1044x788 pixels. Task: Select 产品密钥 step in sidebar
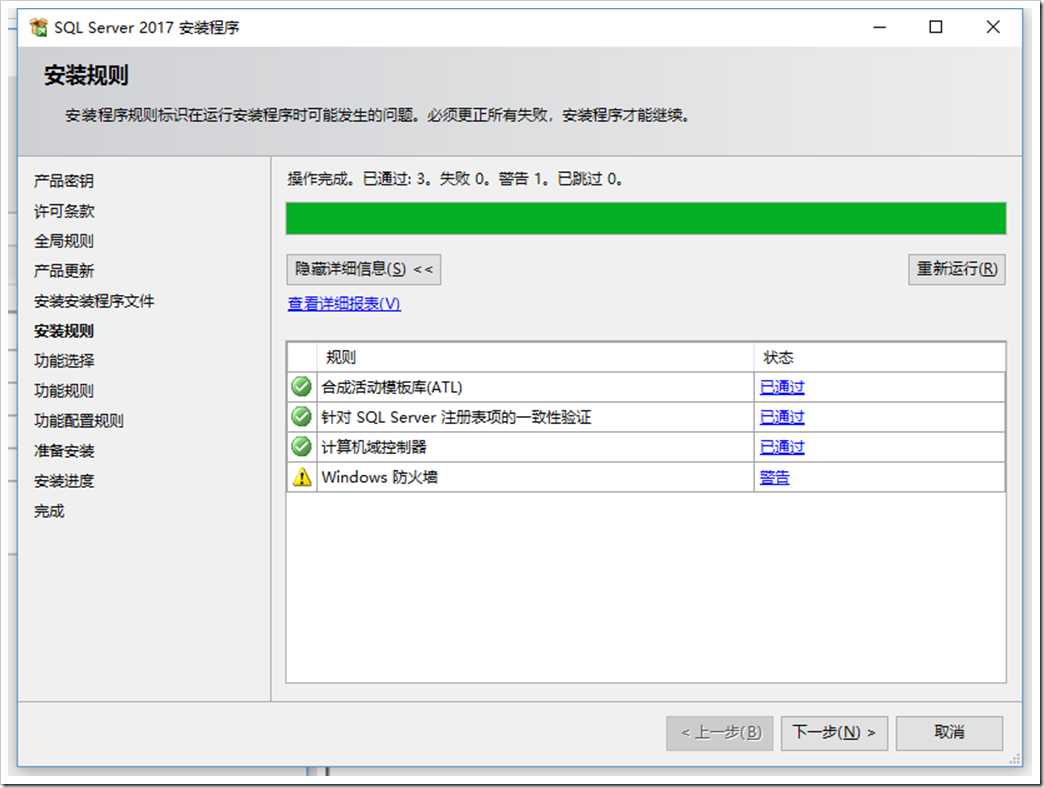tap(64, 181)
